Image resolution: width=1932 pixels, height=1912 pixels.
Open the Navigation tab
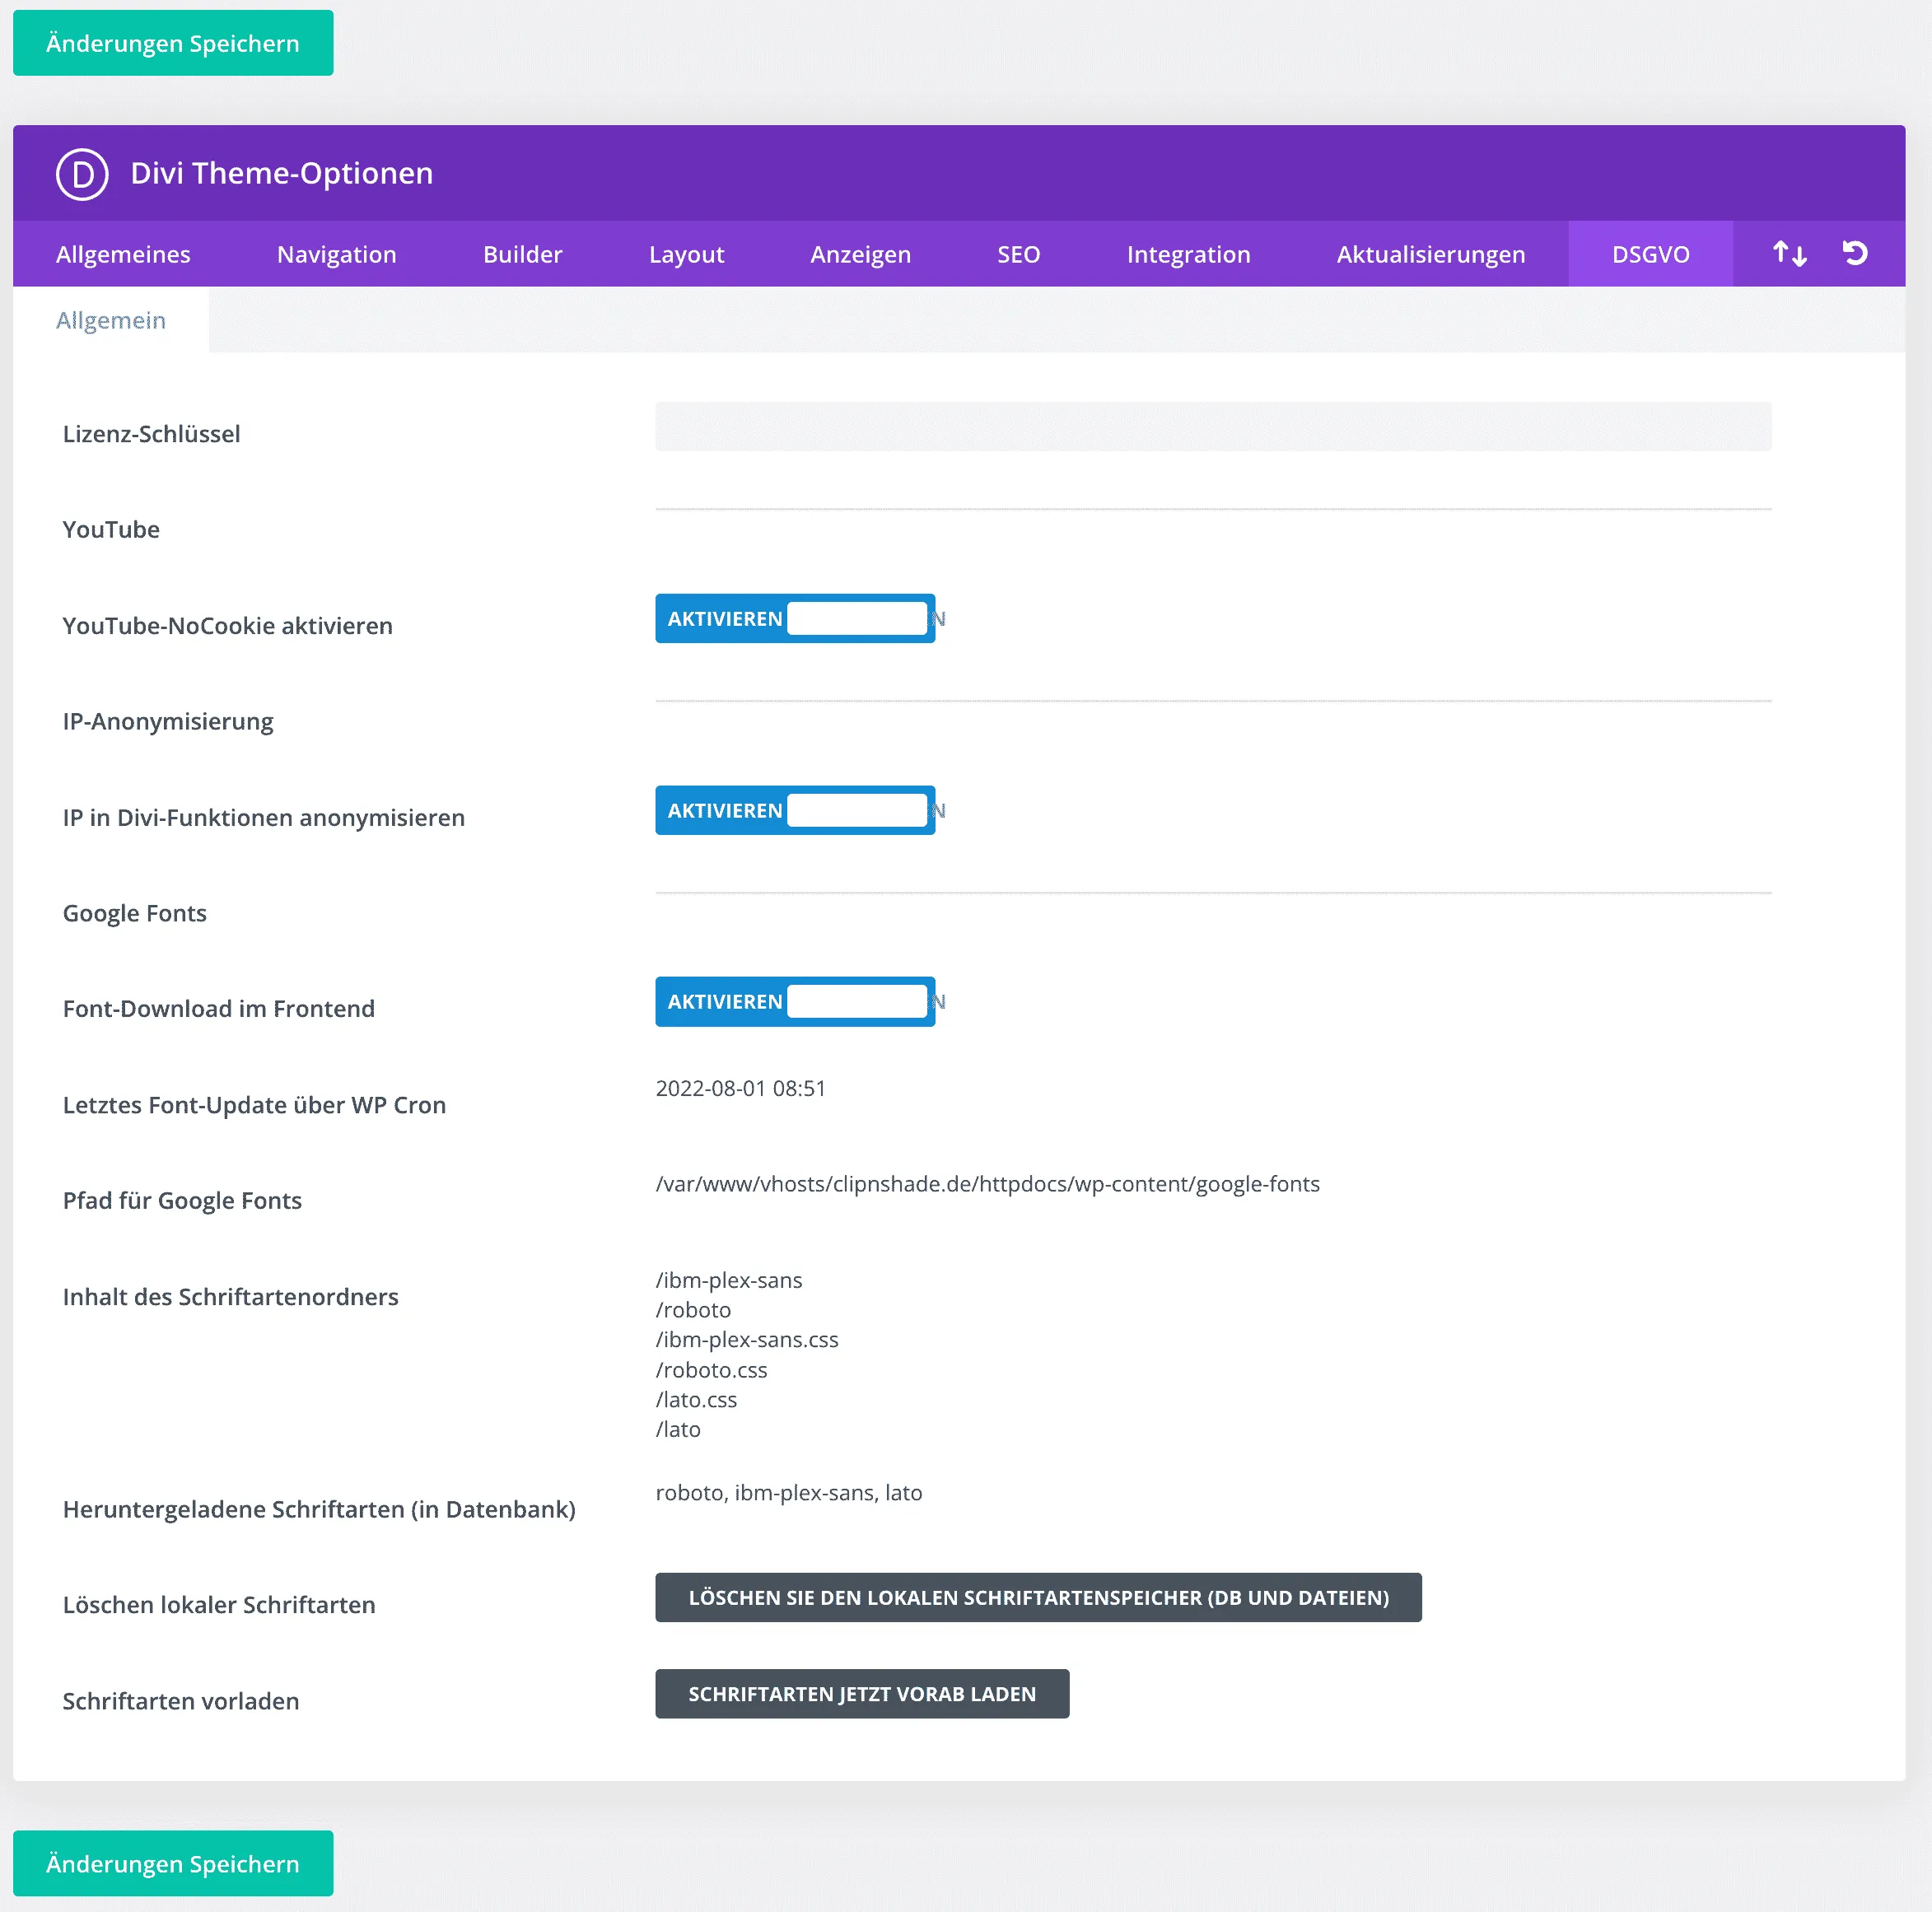click(337, 254)
